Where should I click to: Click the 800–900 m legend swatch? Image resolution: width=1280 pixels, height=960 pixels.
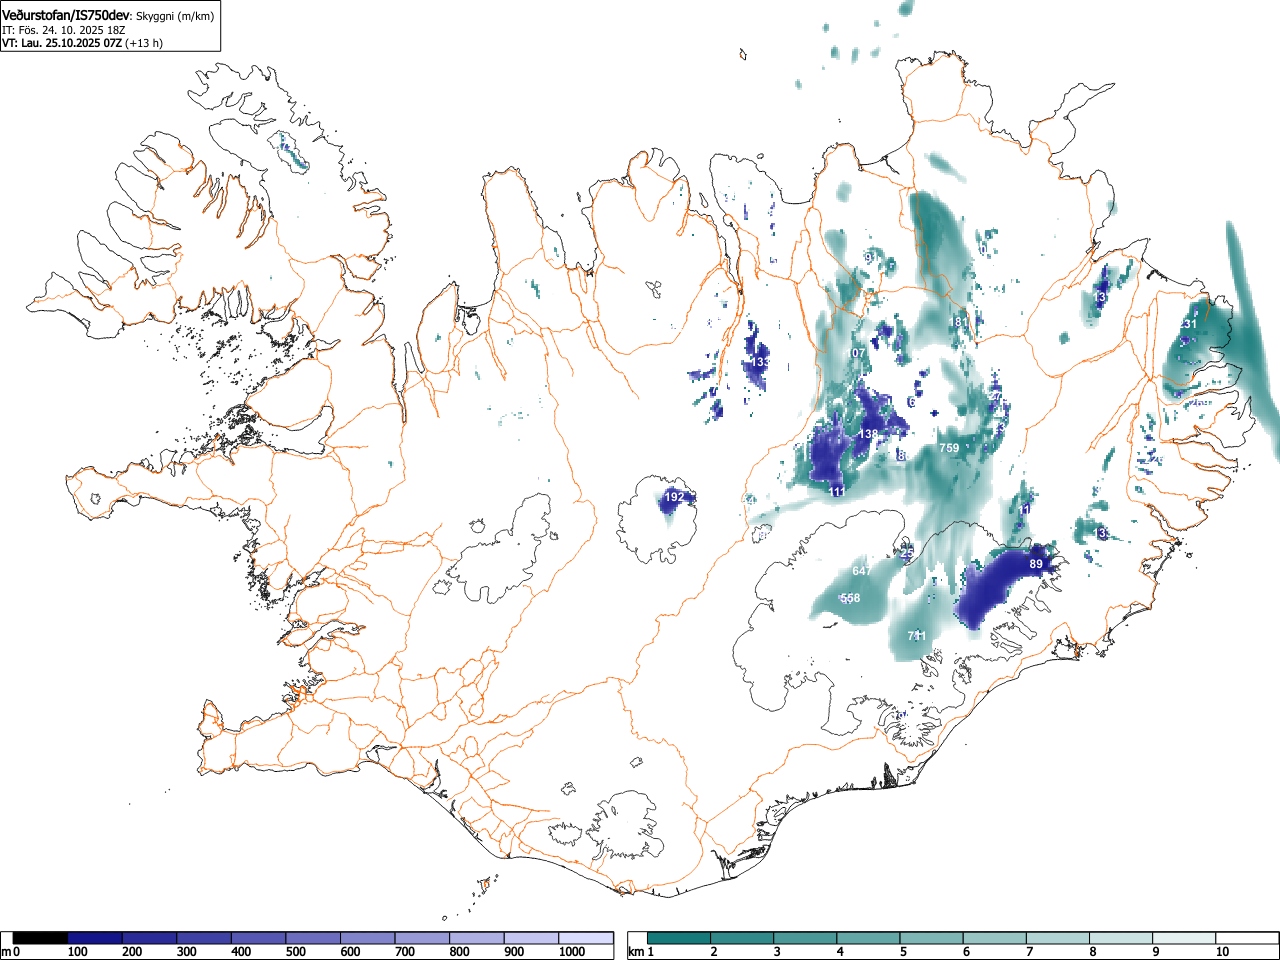coord(476,938)
